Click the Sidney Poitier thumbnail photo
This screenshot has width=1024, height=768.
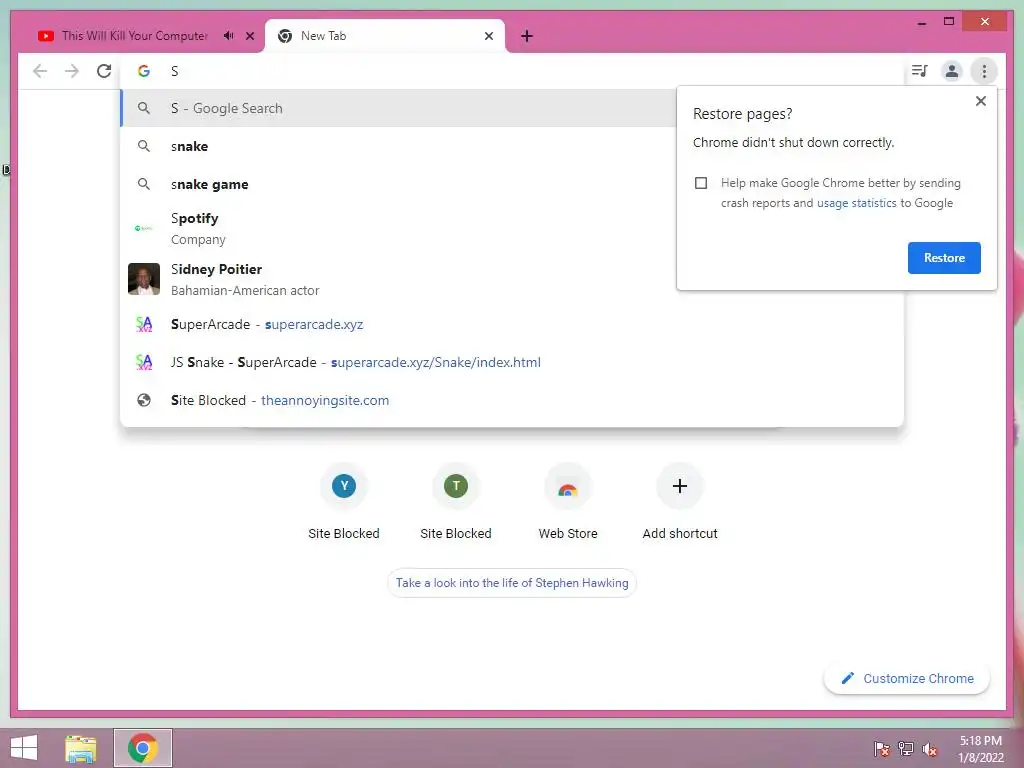point(144,279)
